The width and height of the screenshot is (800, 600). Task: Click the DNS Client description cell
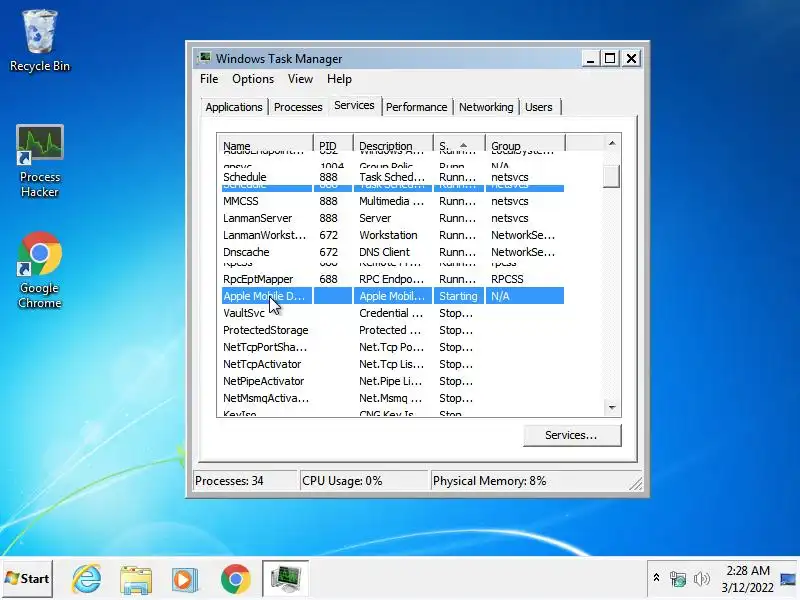pos(384,252)
